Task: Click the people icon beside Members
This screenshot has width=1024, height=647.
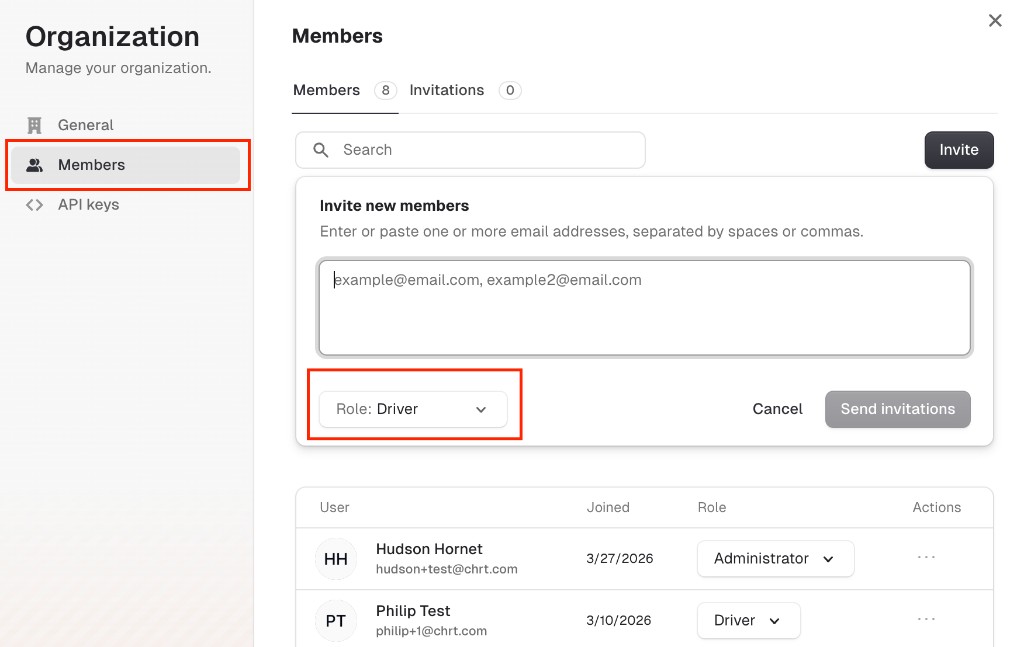Action: click(x=33, y=164)
